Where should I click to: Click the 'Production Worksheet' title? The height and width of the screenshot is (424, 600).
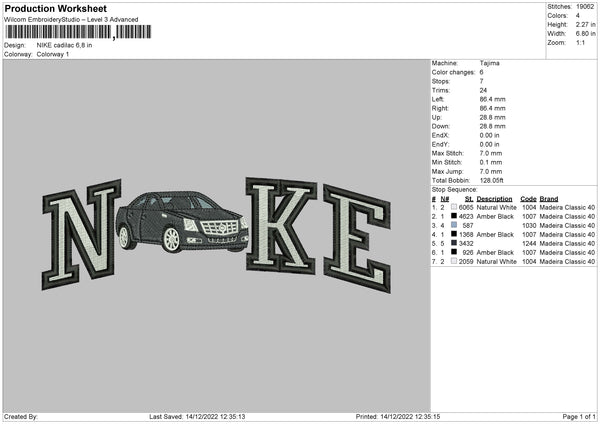tap(55, 8)
